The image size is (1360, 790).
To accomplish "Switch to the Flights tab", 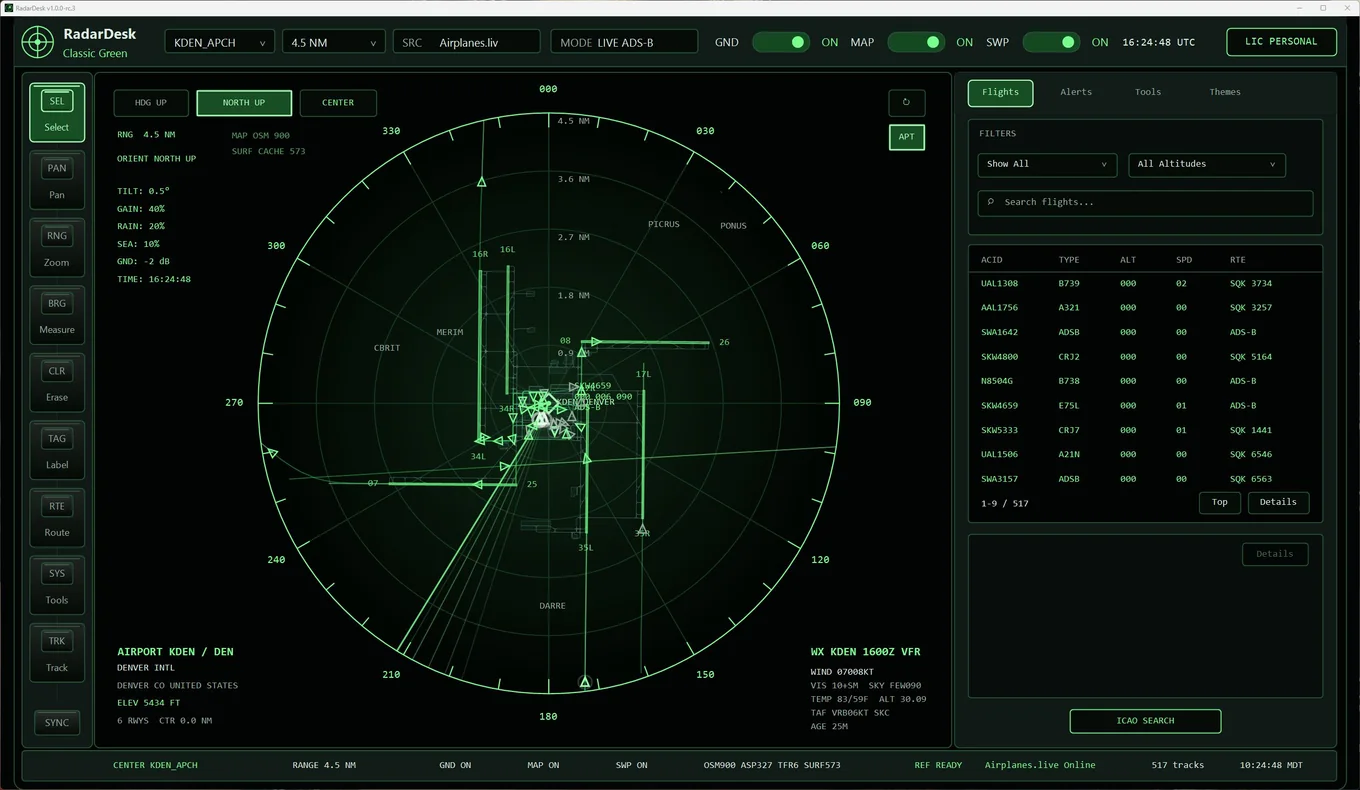I will (x=1000, y=92).
